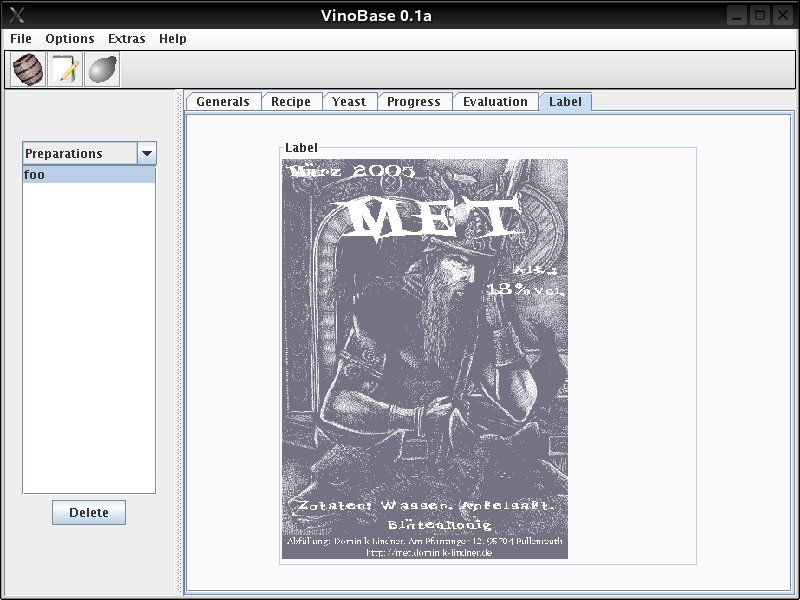Maximize the VinoBase window
Screen dimensions: 800x600
pyautogui.click(x=759, y=15)
